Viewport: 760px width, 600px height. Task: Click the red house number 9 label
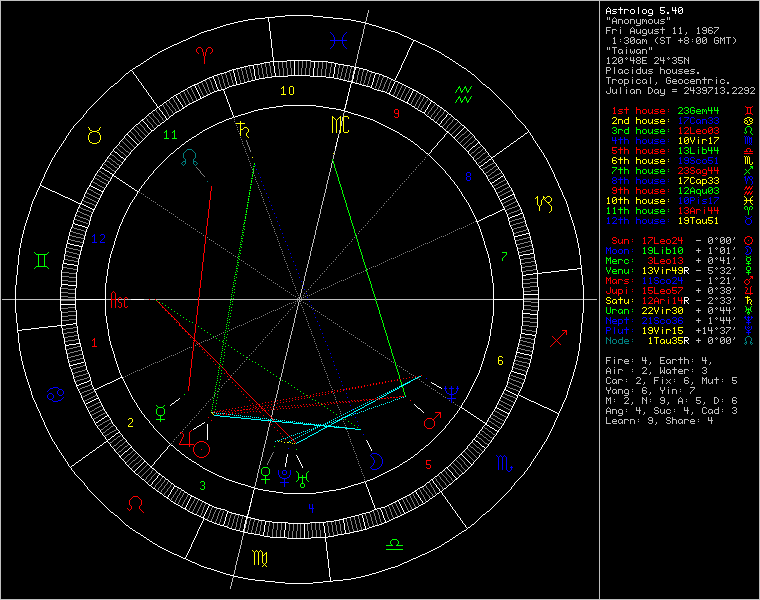pyautogui.click(x=396, y=114)
